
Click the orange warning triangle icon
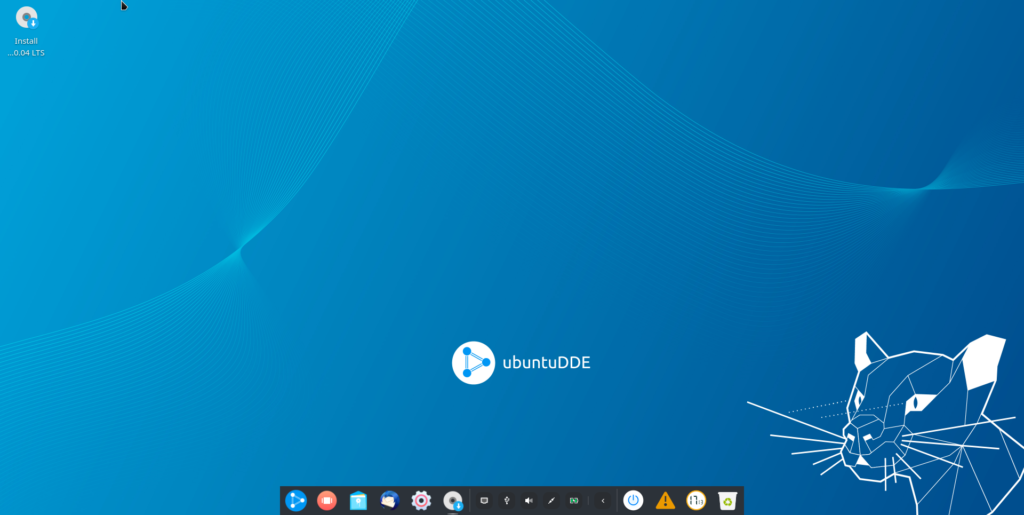pyautogui.click(x=665, y=501)
